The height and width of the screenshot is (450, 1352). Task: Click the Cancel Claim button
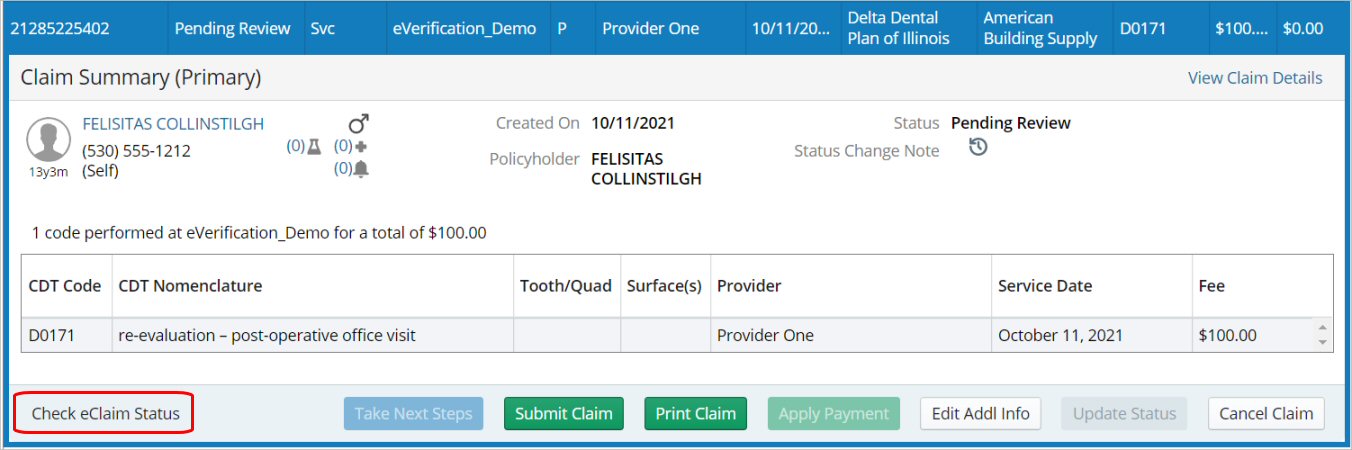pos(1265,413)
